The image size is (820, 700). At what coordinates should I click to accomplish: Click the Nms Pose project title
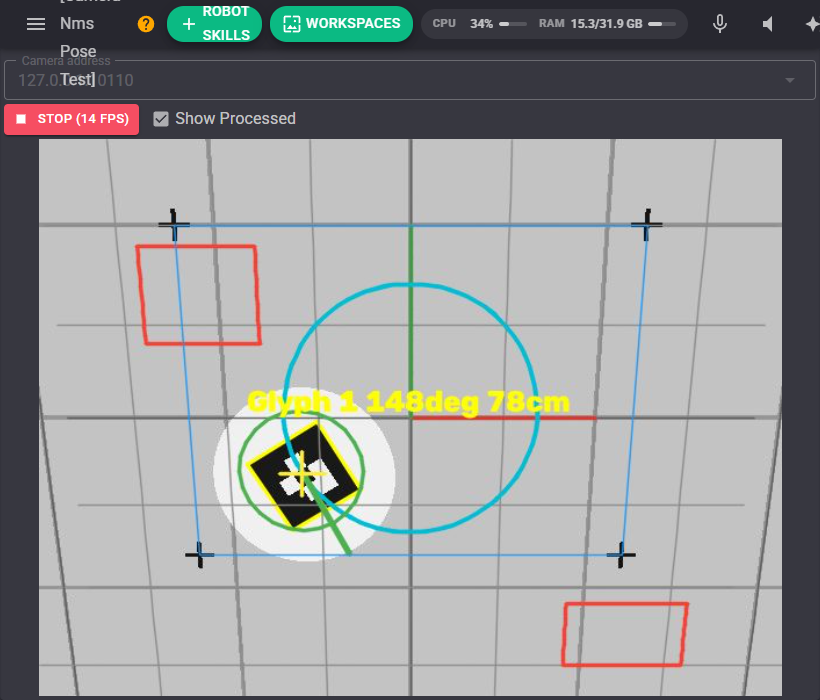pyautogui.click(x=78, y=37)
